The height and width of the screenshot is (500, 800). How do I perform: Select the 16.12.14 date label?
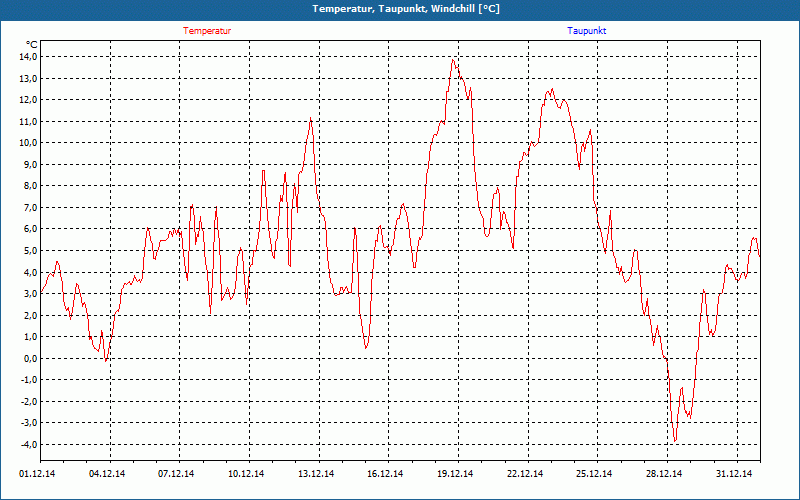(x=385, y=473)
